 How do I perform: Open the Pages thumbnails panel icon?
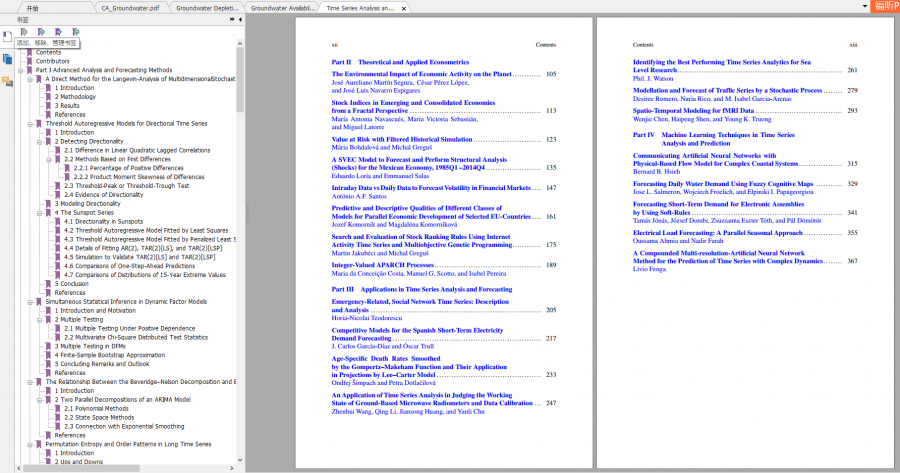coord(7,59)
